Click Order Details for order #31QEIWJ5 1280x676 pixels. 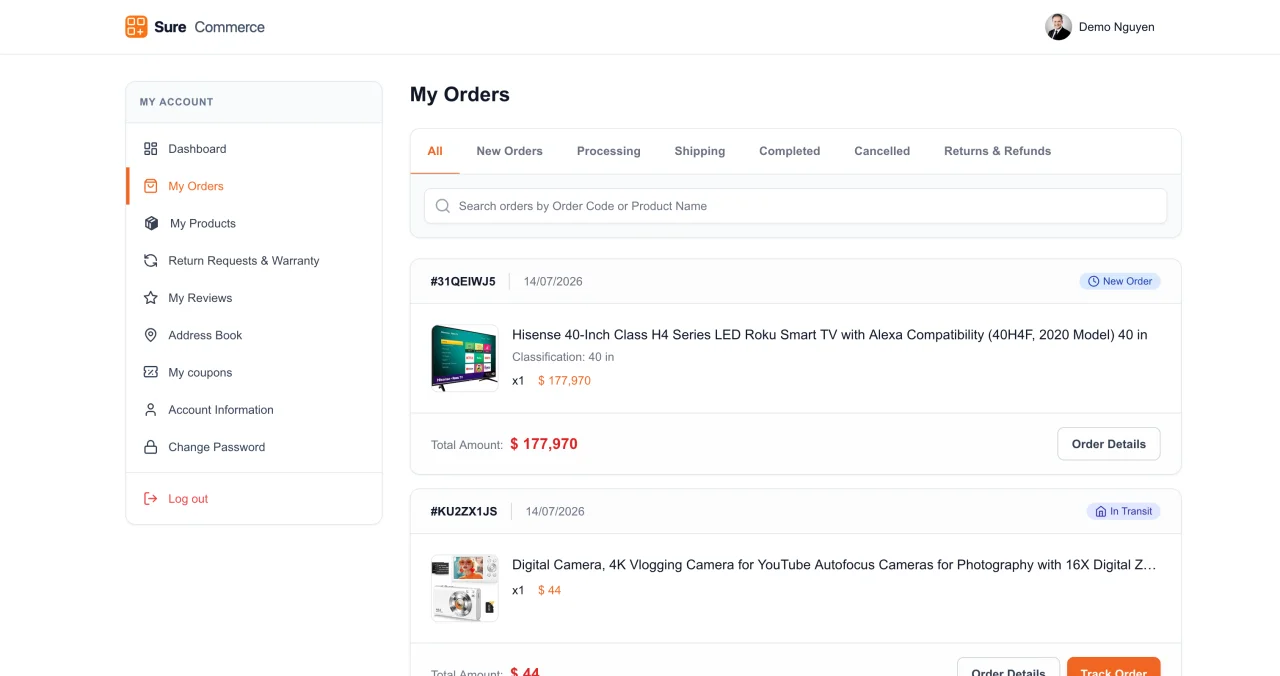(x=1109, y=444)
